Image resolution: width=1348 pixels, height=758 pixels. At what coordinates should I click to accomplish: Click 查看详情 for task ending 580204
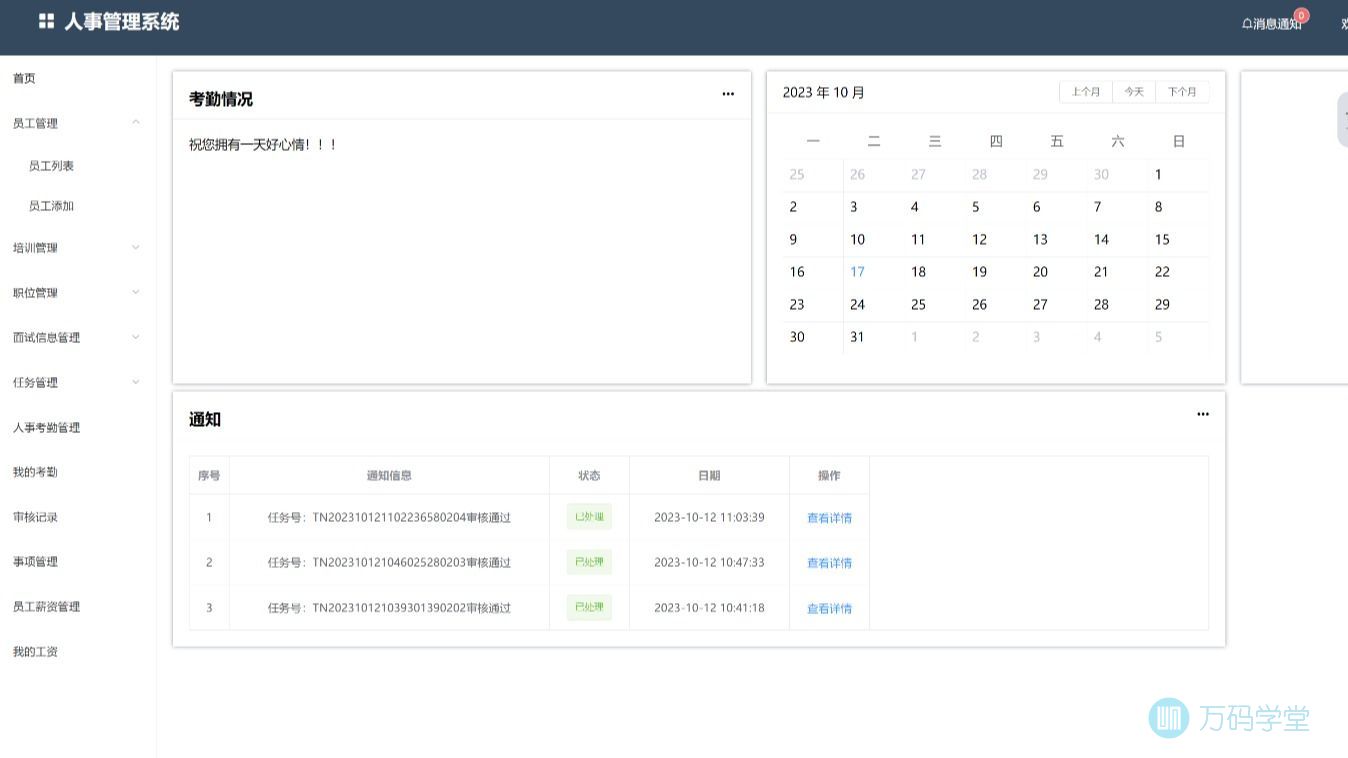pos(829,518)
